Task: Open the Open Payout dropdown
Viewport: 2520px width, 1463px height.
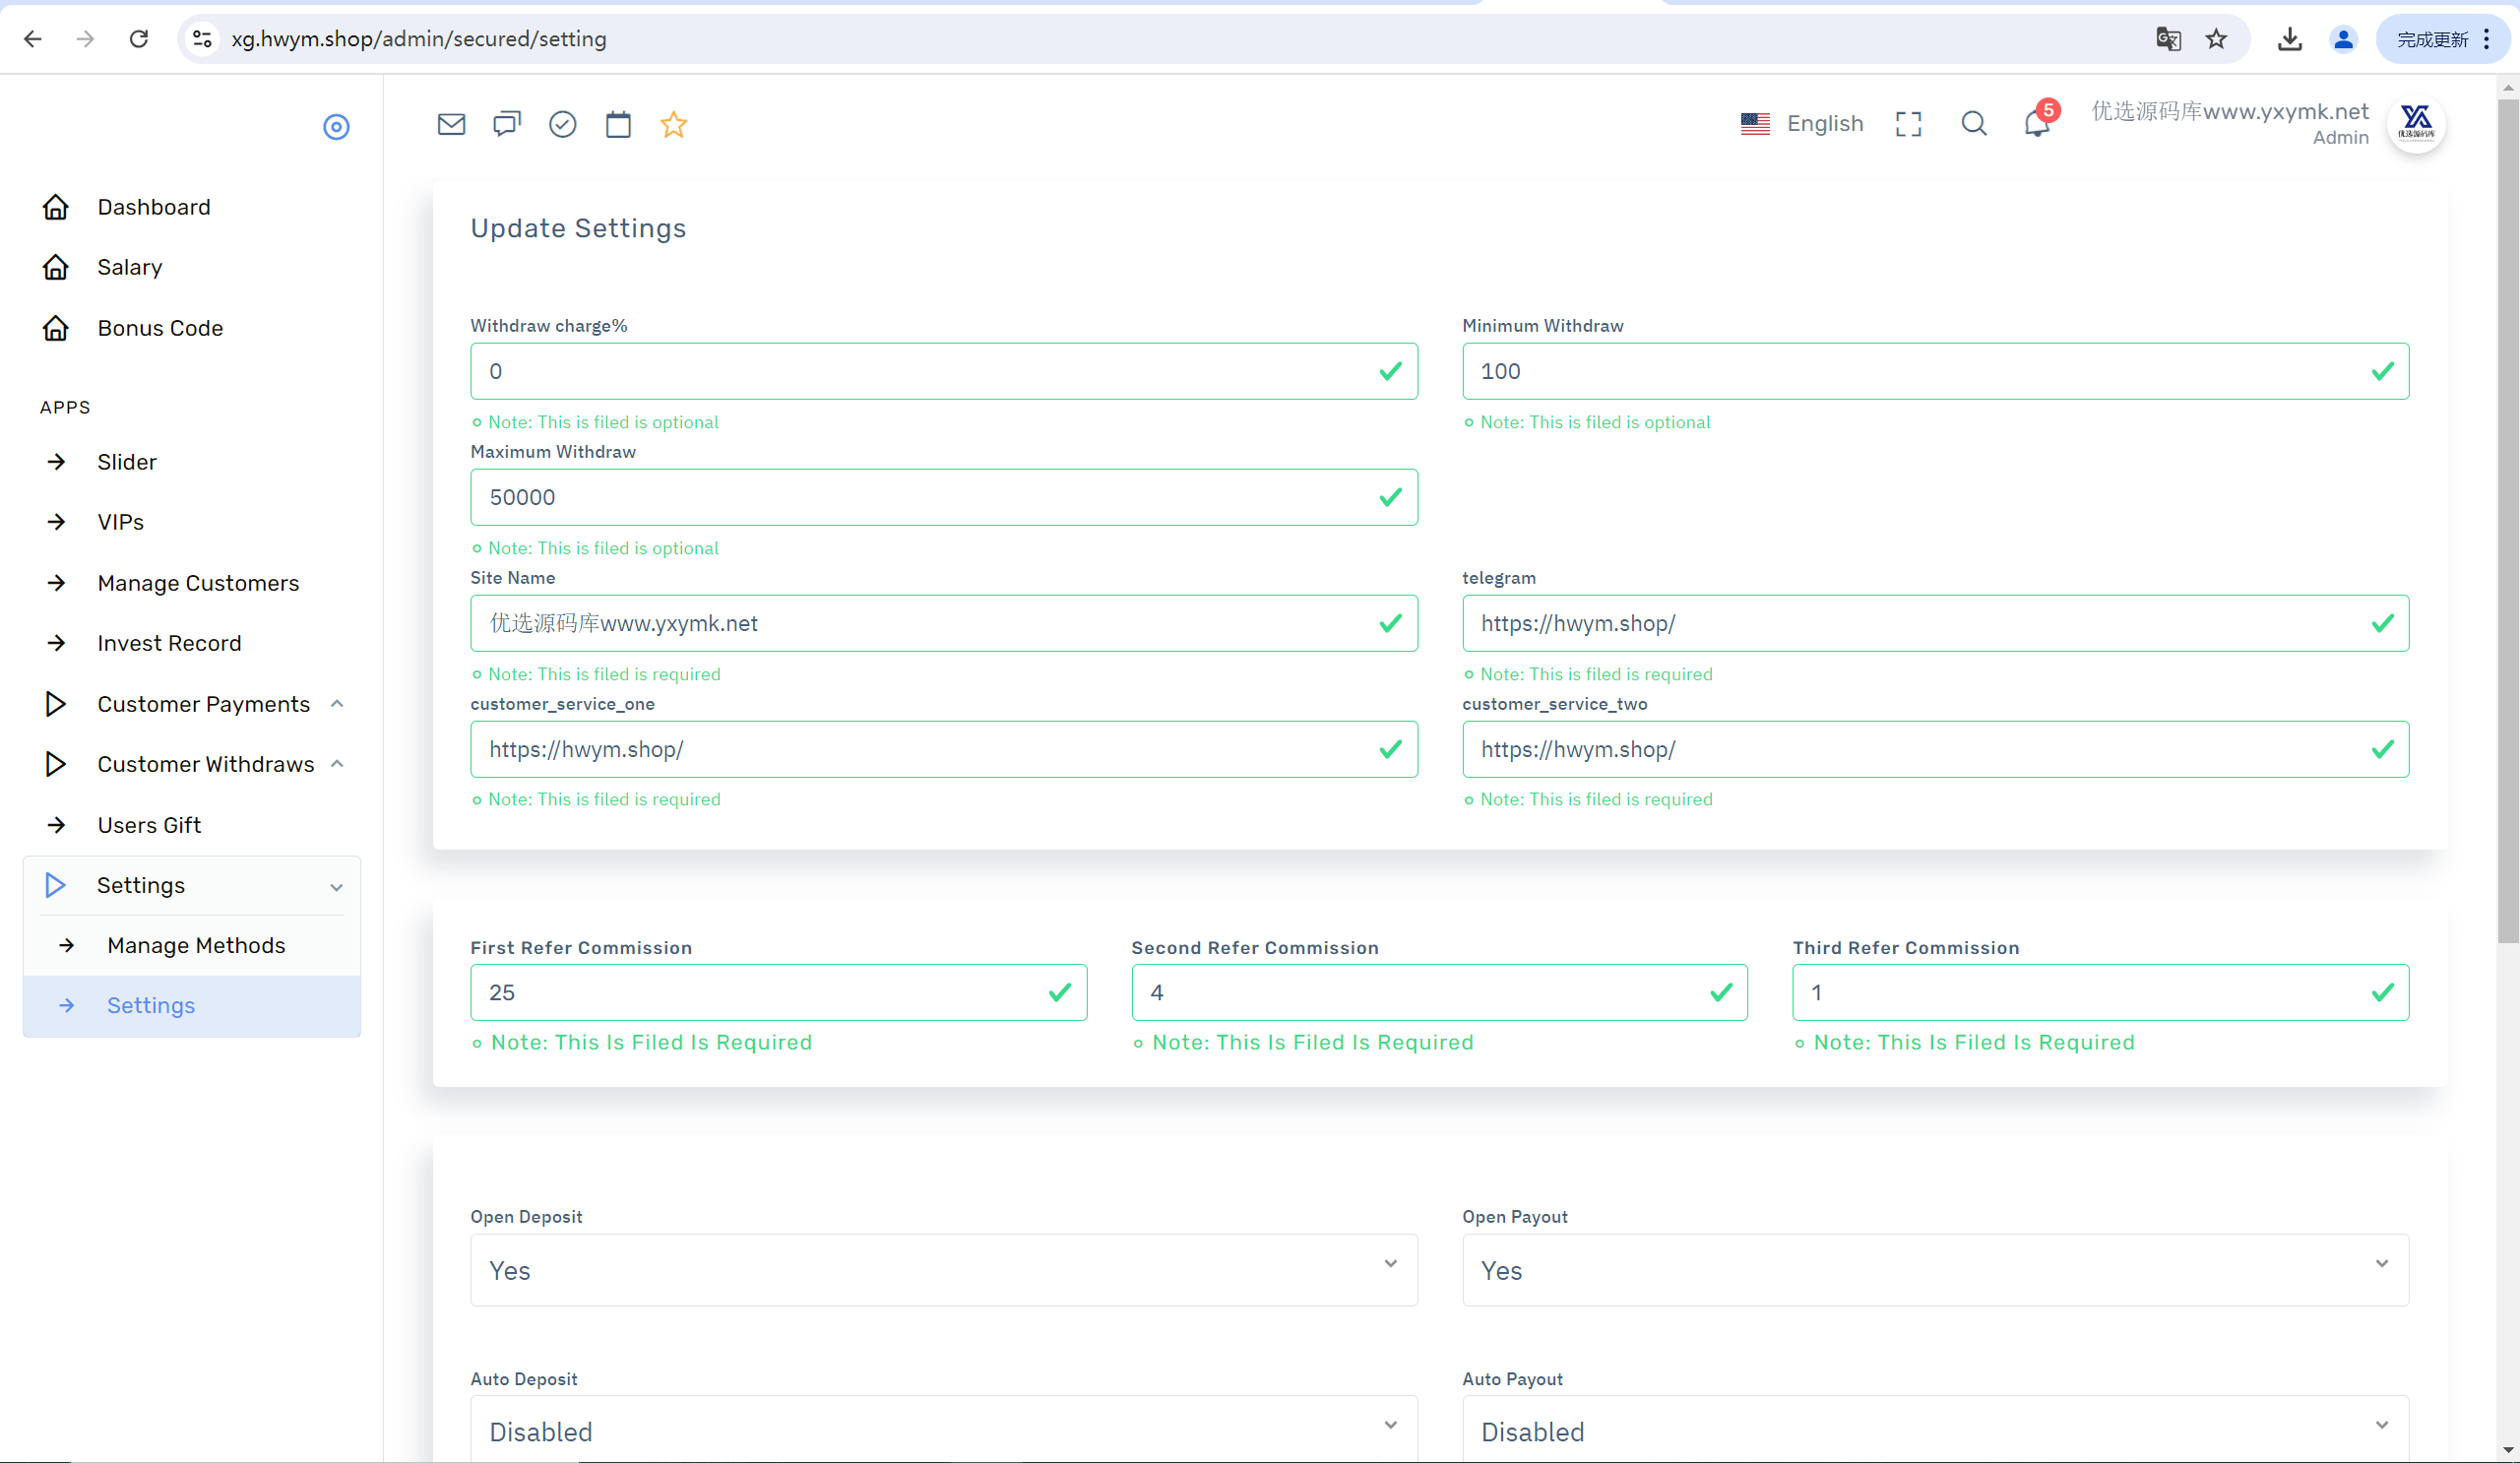Action: coord(1934,1269)
